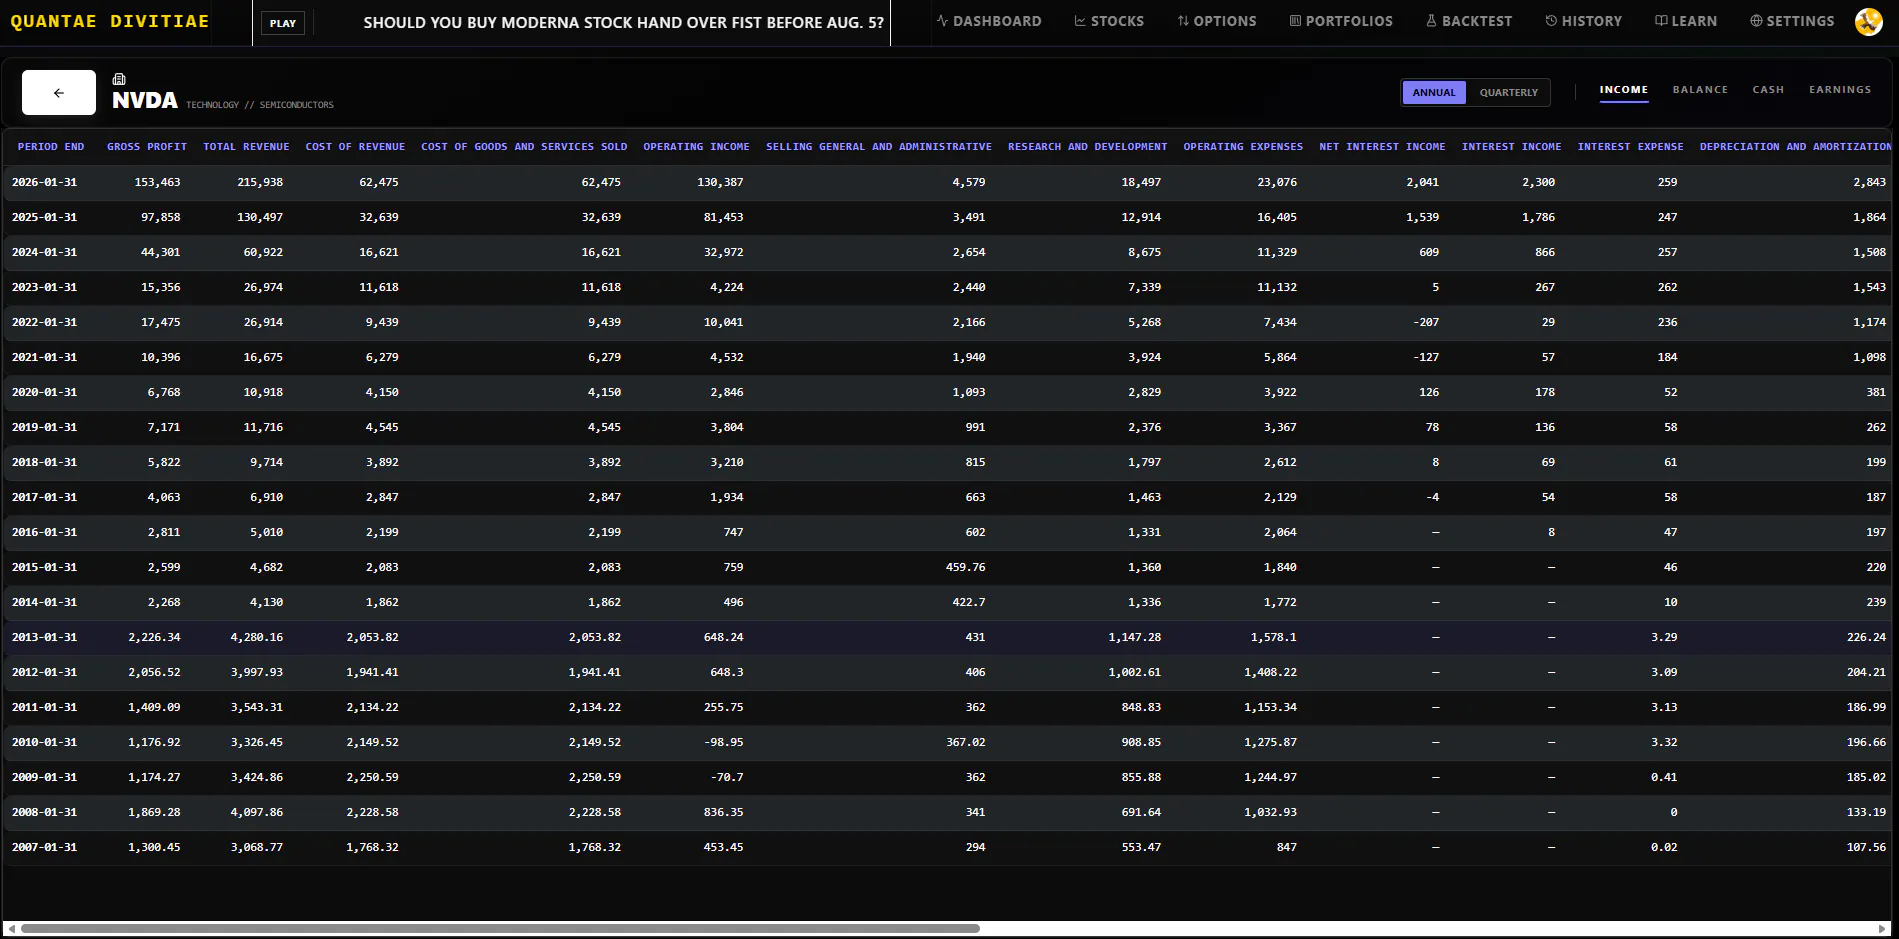The width and height of the screenshot is (1899, 939).
Task: Click the Semiconductors industry label
Action: pyautogui.click(x=297, y=105)
